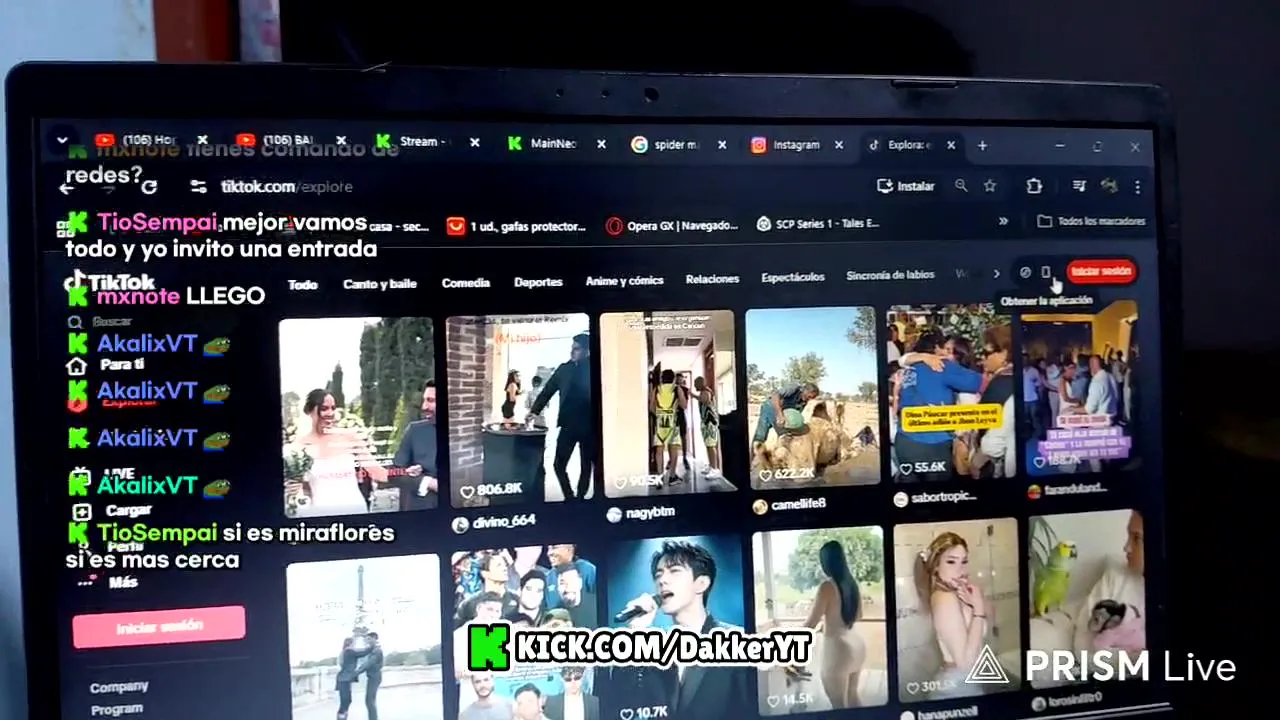Open the Program footer link

point(116,709)
